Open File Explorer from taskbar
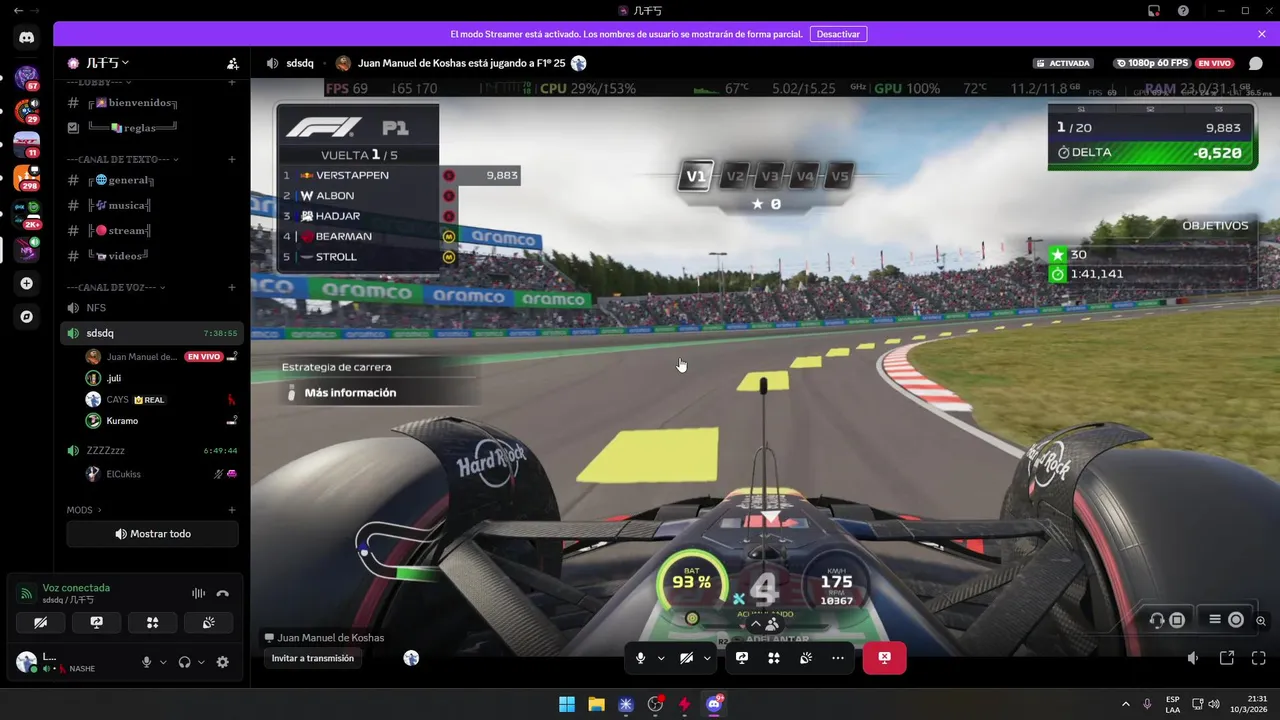Image resolution: width=1280 pixels, height=720 pixels. click(596, 704)
